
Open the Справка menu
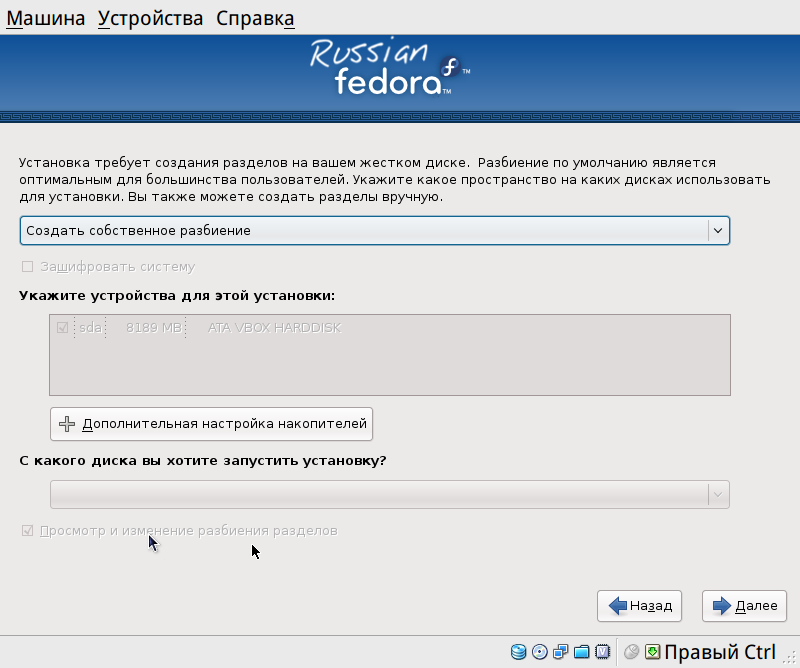pos(255,18)
